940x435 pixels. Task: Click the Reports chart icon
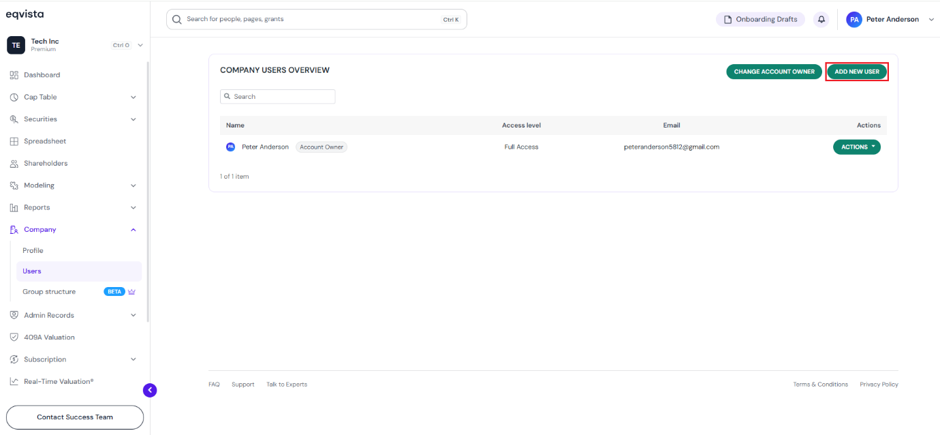point(14,208)
